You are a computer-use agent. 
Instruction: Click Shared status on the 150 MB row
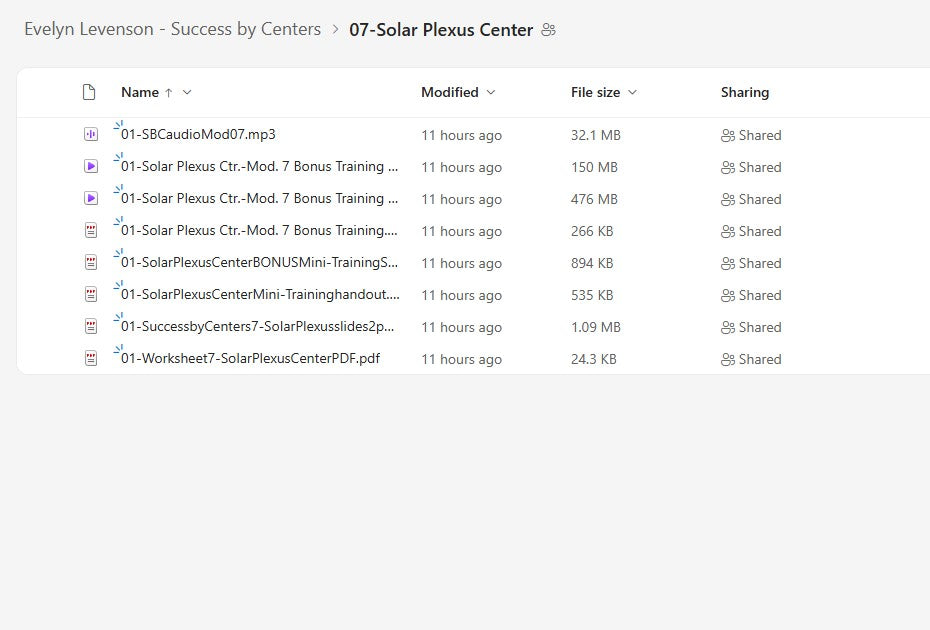click(751, 167)
